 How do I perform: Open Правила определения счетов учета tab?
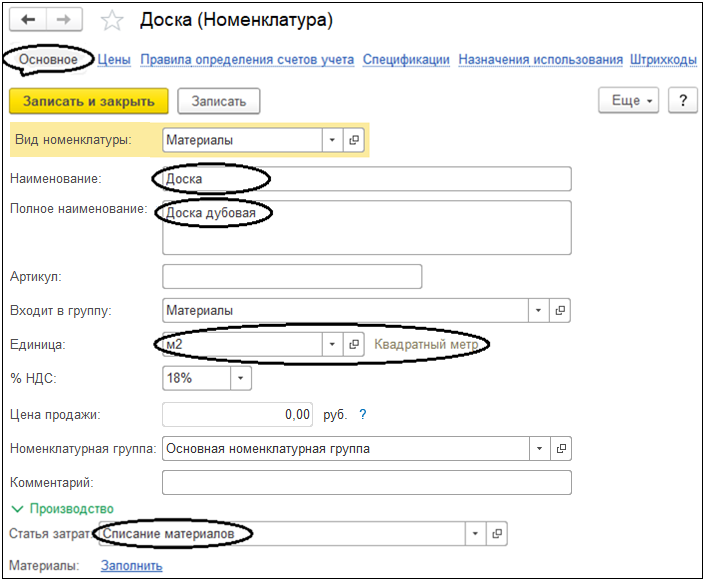pyautogui.click(x=247, y=60)
